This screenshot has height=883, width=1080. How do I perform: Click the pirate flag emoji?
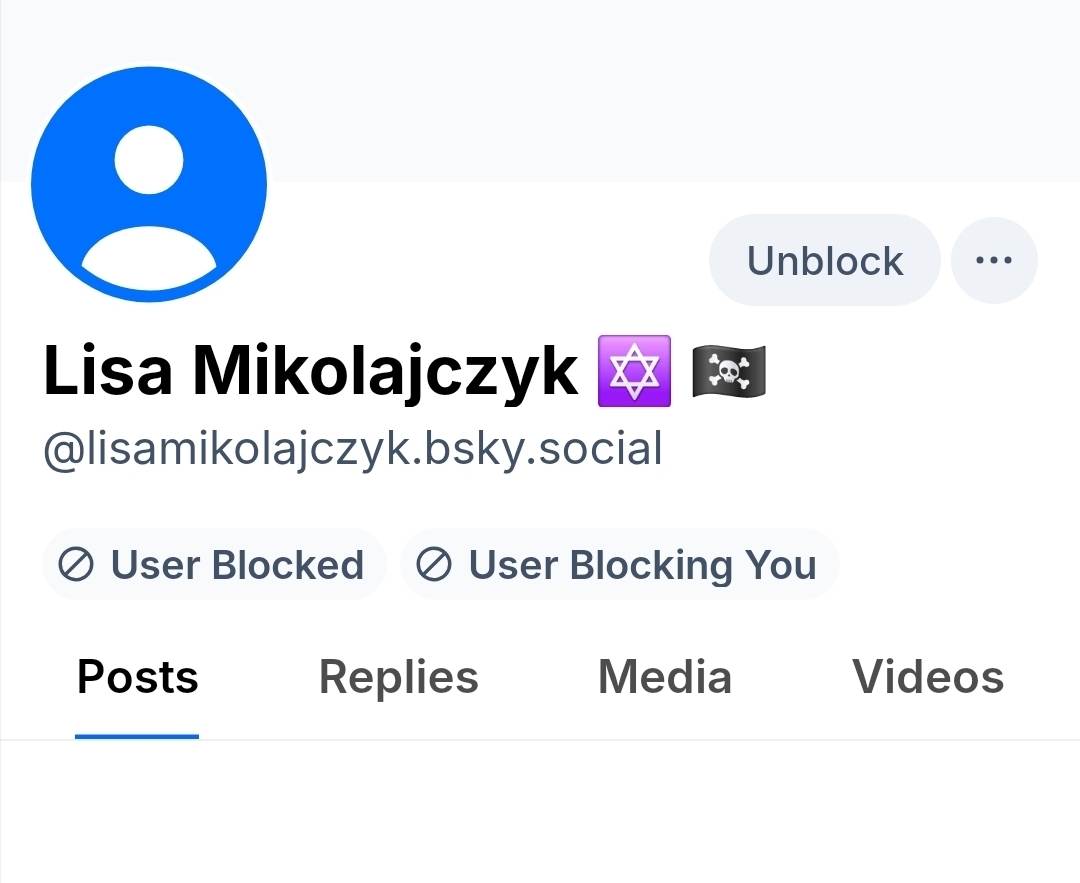(x=728, y=371)
